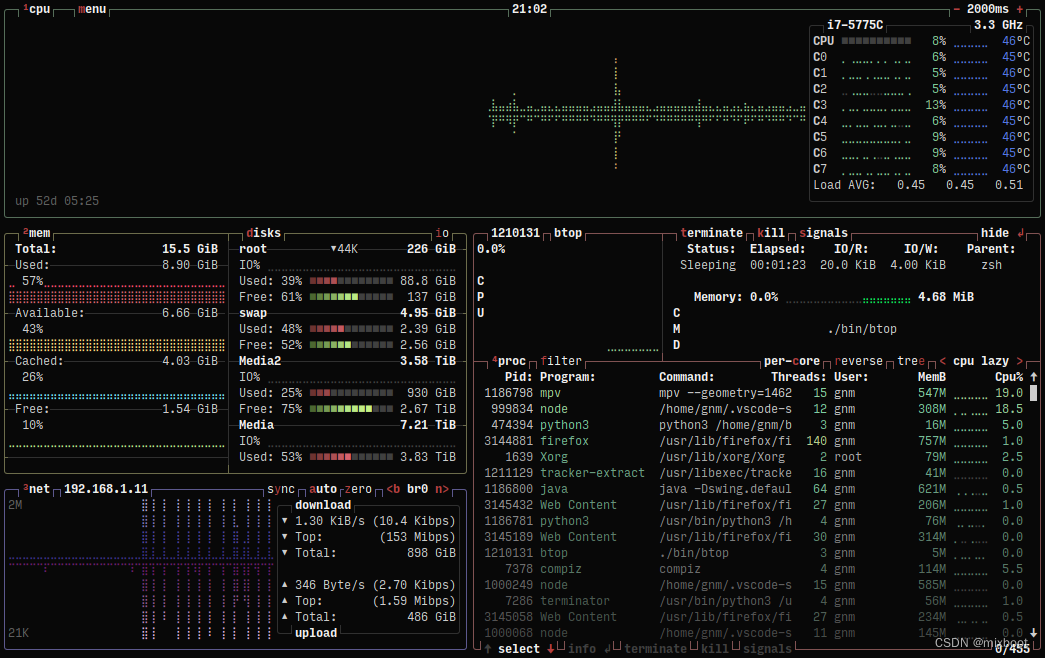Screen dimensions: 1045x658
Task: Click the 2000ms update interval value
Action: [988, 9]
